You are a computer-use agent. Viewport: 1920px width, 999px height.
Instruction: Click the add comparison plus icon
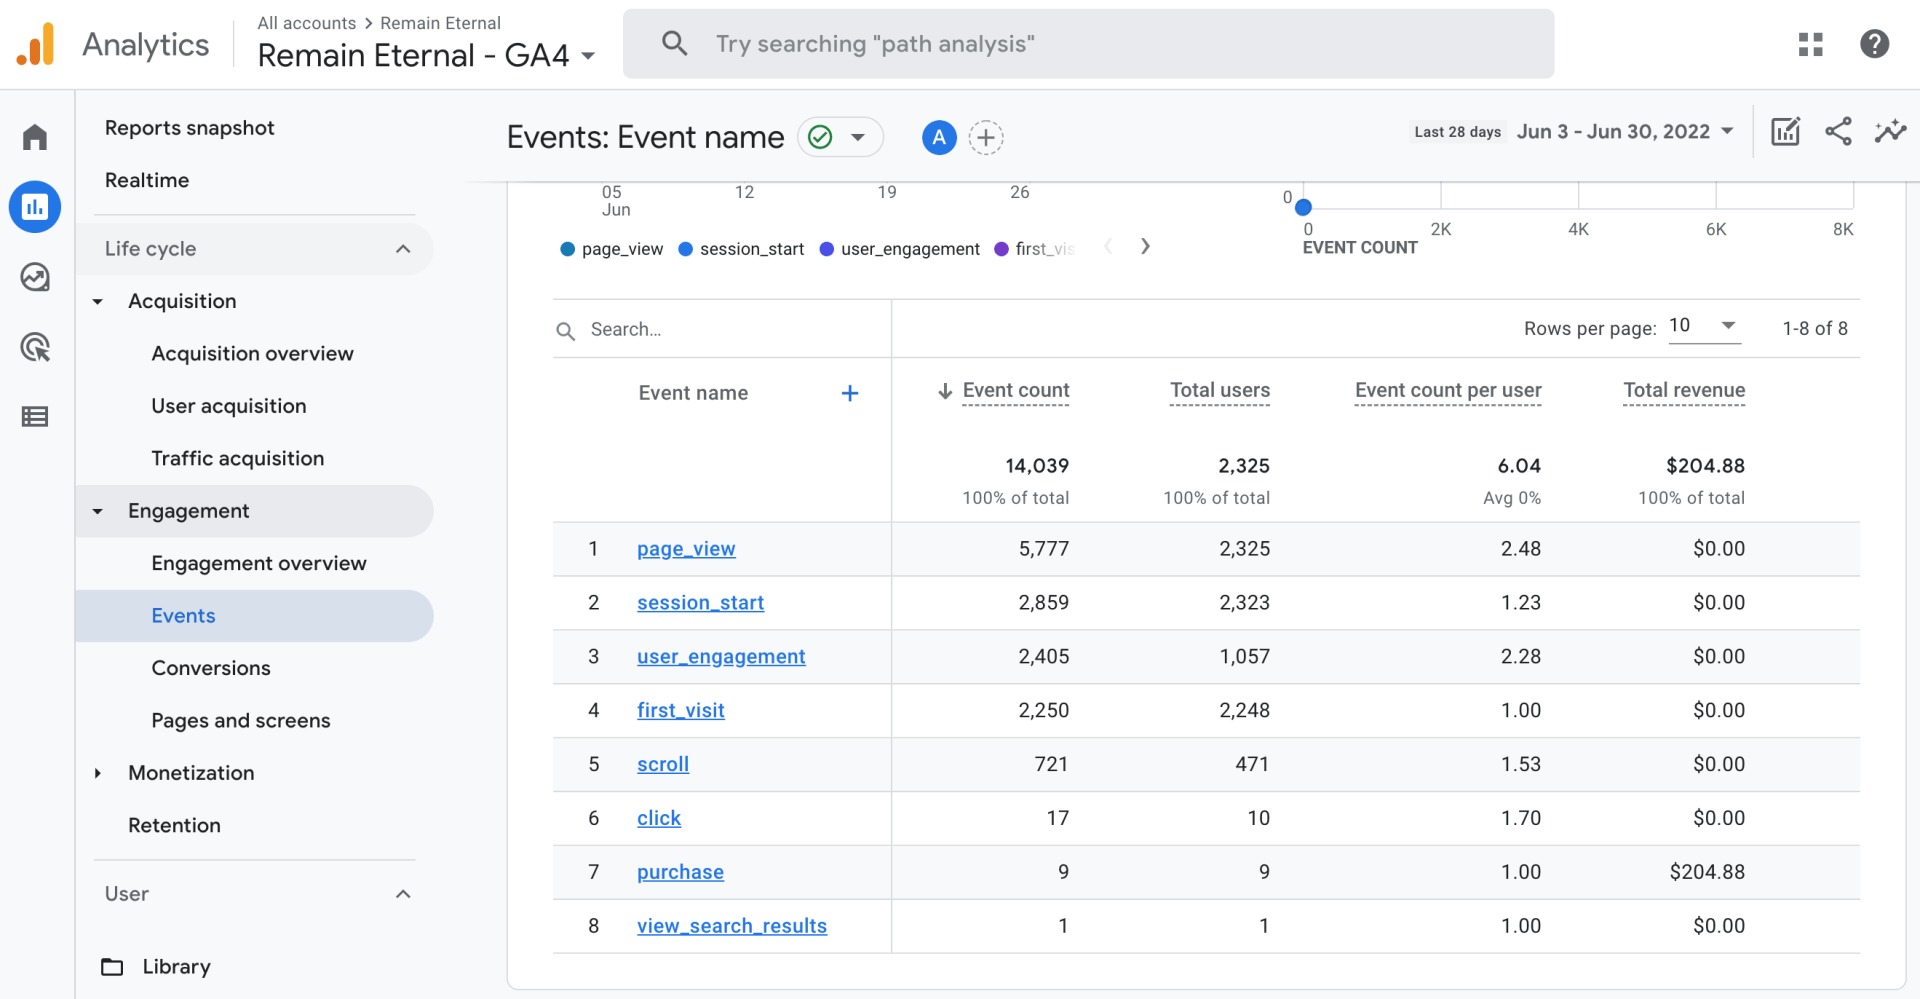point(986,138)
